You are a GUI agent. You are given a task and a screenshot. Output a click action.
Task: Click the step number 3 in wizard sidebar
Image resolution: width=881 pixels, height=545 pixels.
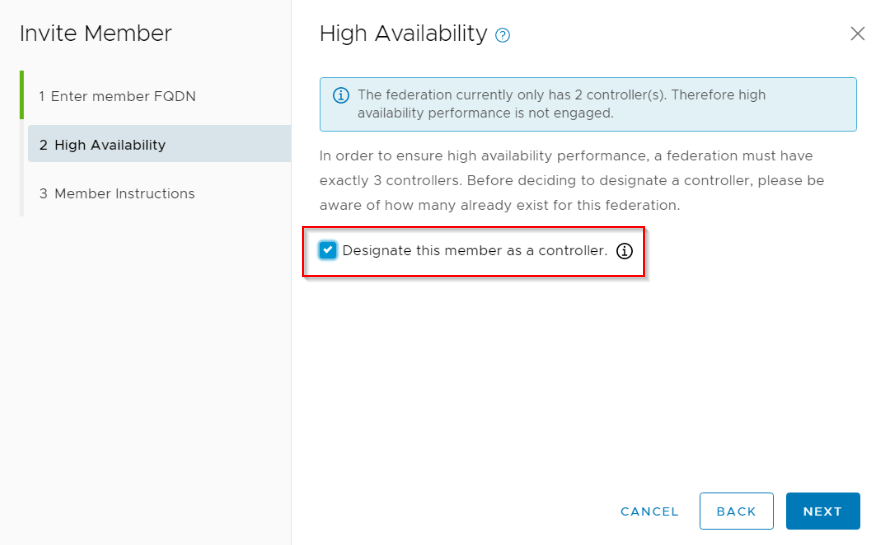(43, 193)
